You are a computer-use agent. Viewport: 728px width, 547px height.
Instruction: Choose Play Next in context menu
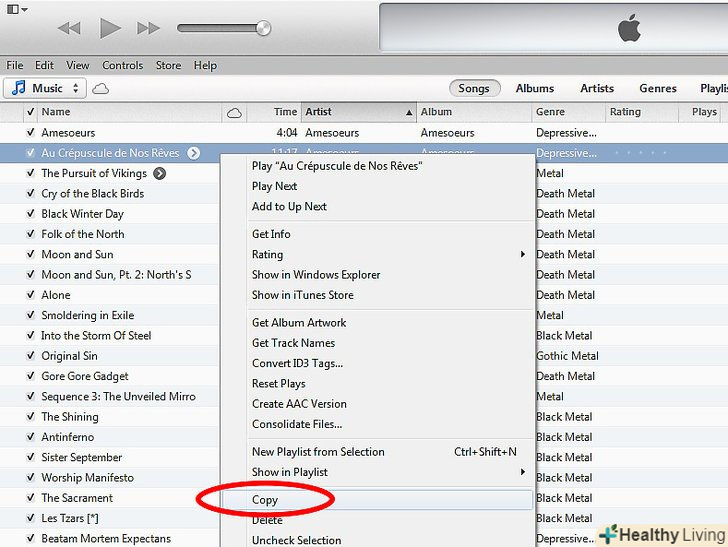(377, 186)
